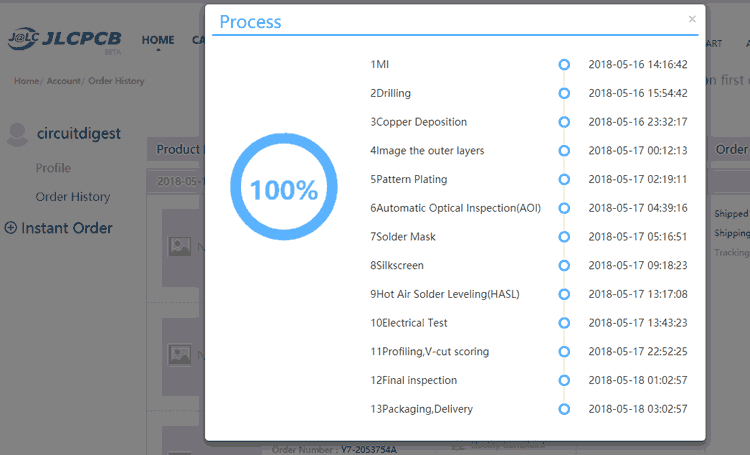Click marker for 9Hot Air Solder Leveling(HASL)

tap(564, 294)
